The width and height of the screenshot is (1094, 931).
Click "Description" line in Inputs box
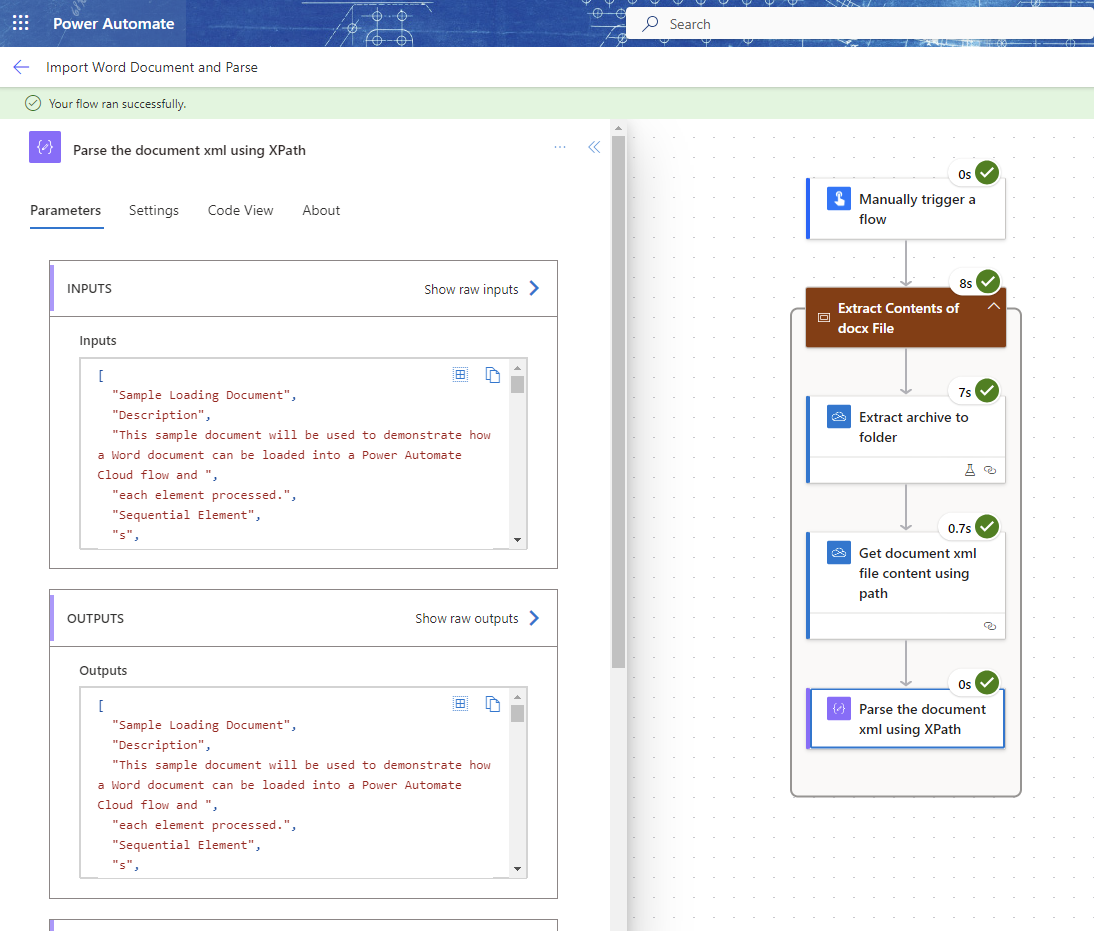pos(160,415)
